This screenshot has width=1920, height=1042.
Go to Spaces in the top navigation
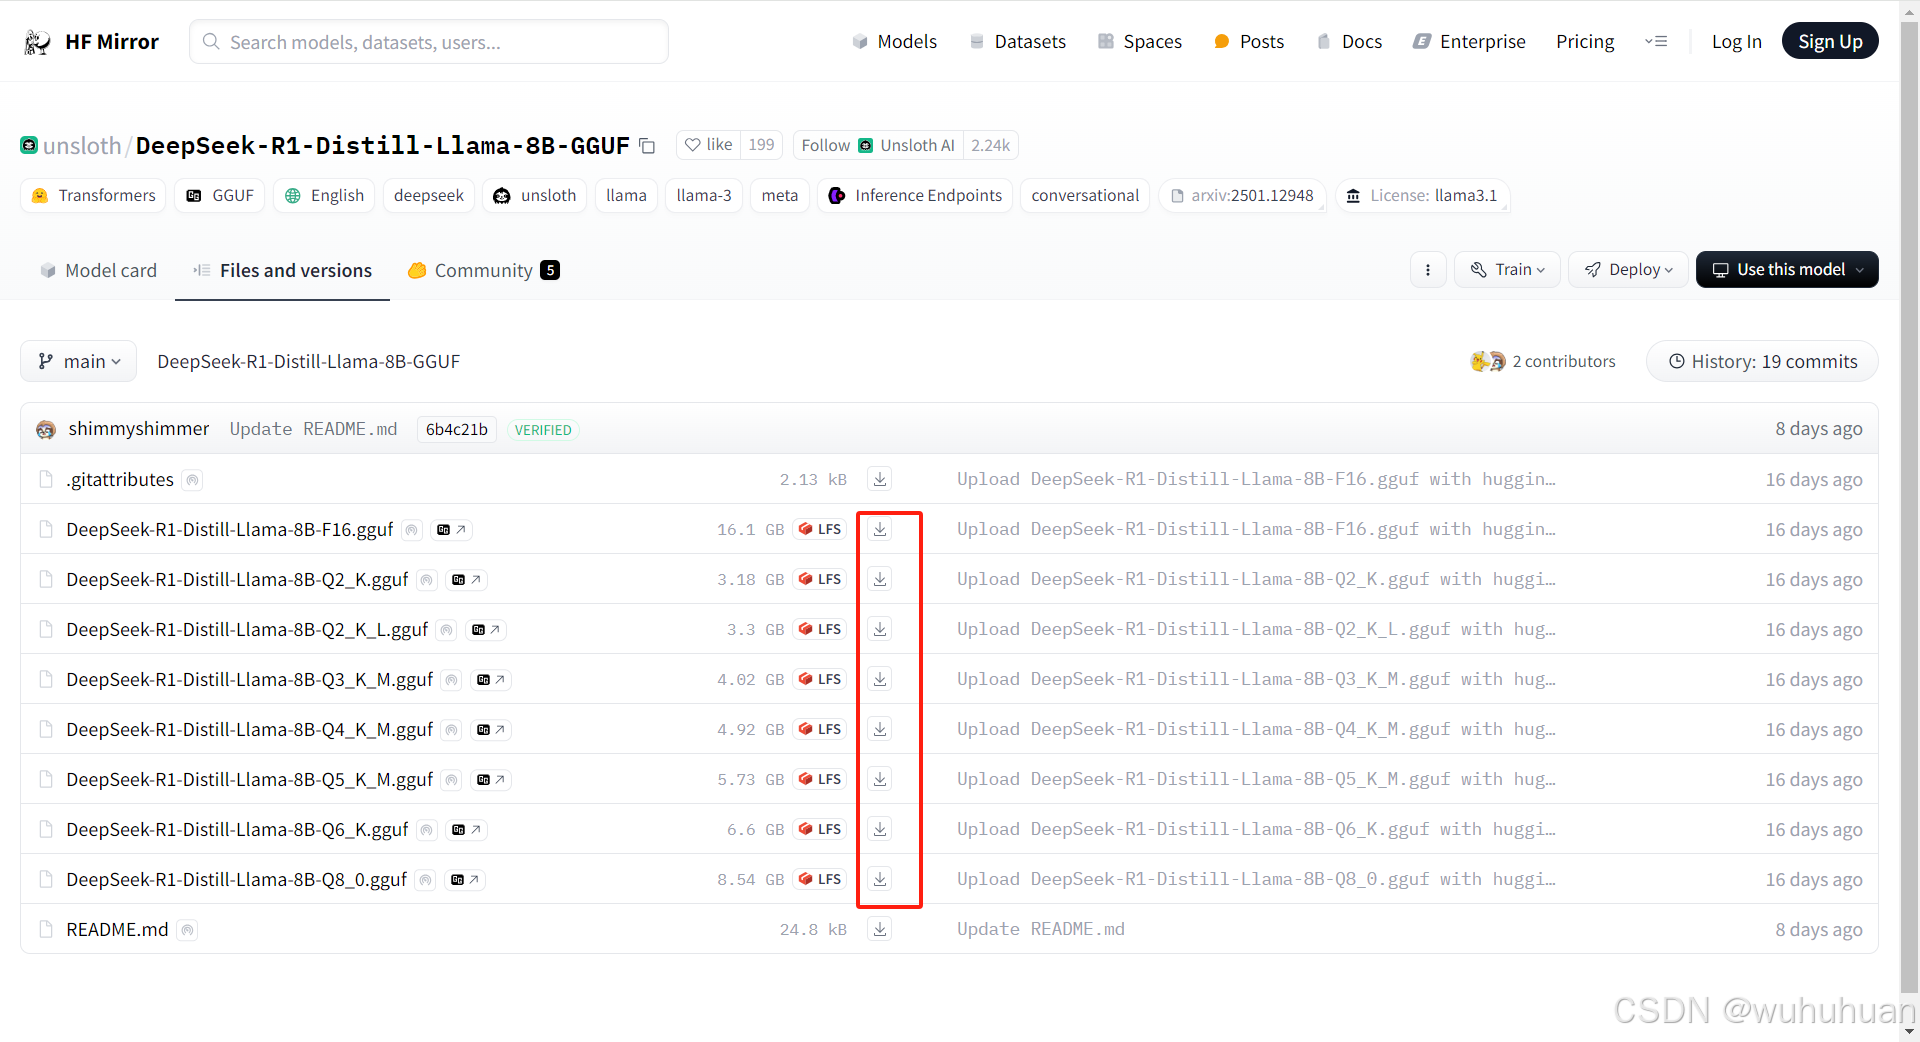[1139, 41]
